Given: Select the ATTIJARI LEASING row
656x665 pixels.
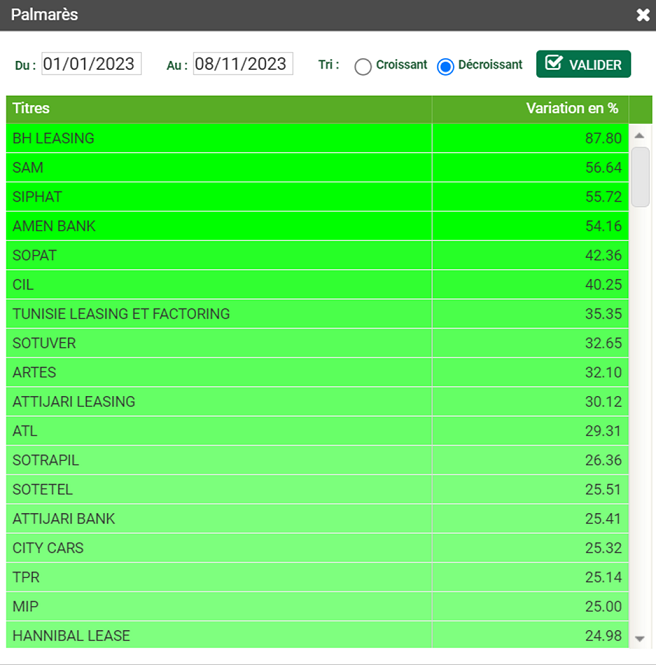Looking at the screenshot, I should pyautogui.click(x=317, y=402).
